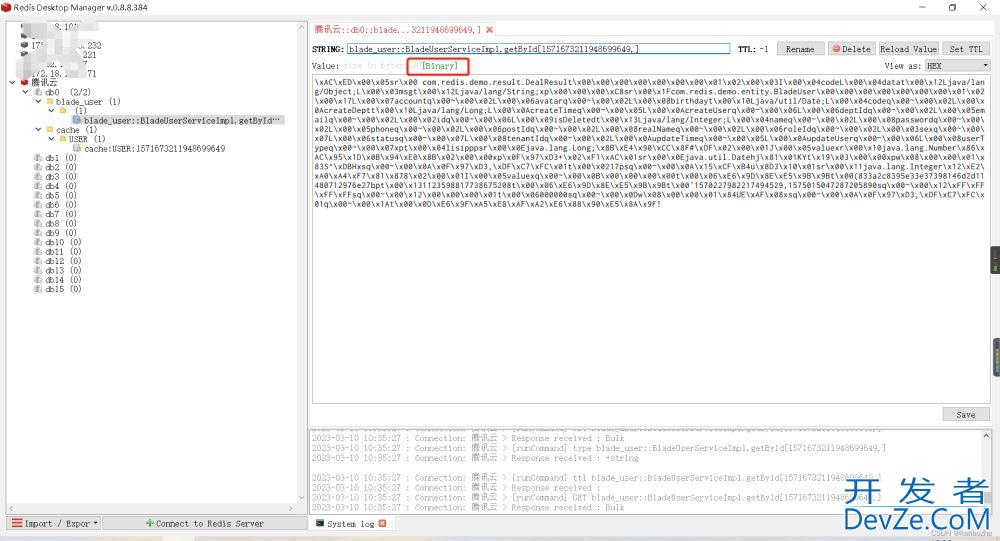Collapse the 腾讯云 connection tree node

[13, 82]
